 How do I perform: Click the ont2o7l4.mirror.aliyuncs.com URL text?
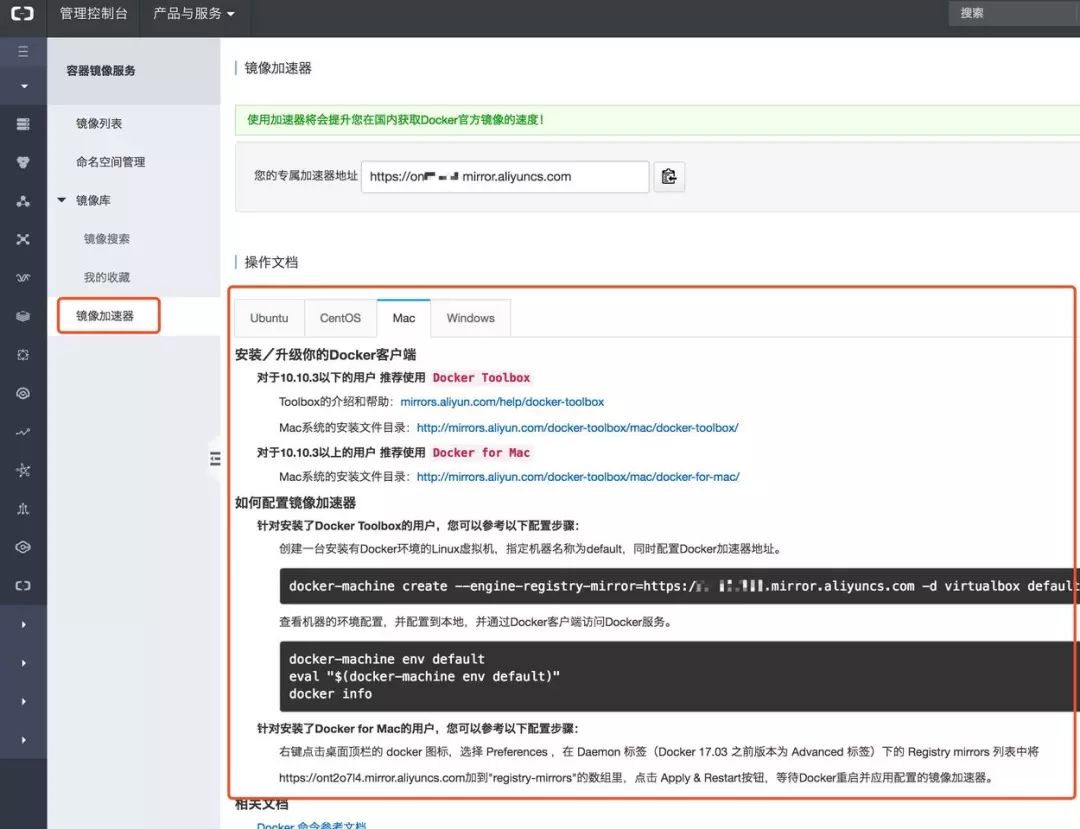(372, 778)
